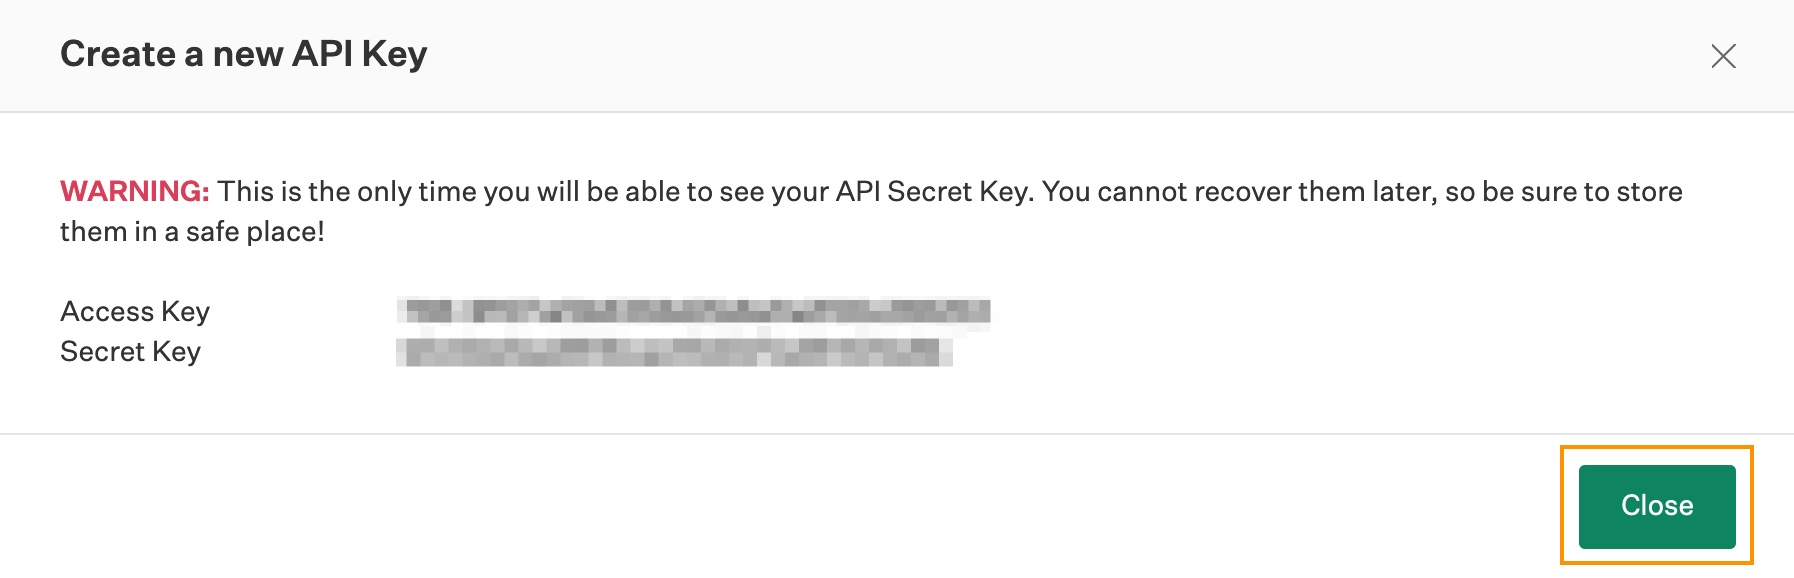This screenshot has width=1794, height=578.
Task: Select the blurred Access Key value
Action: (x=694, y=311)
